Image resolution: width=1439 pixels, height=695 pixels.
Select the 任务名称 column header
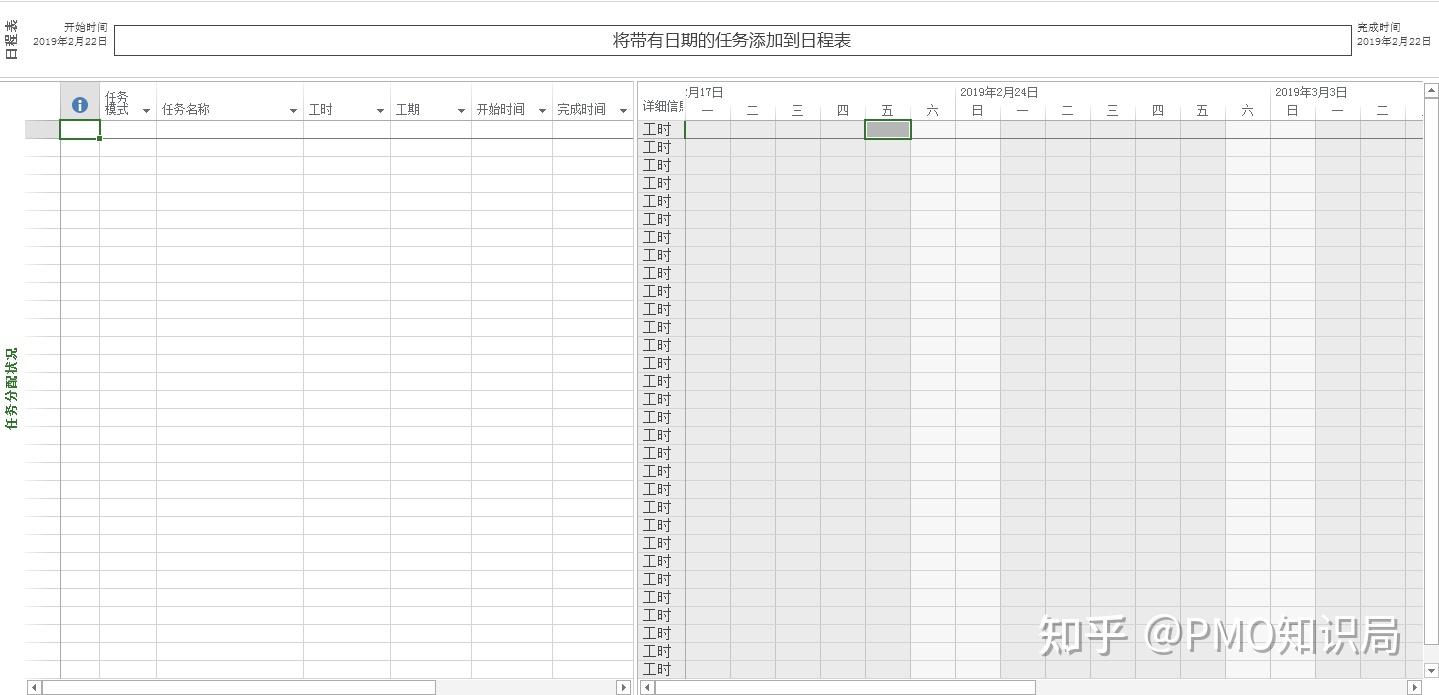(x=230, y=103)
